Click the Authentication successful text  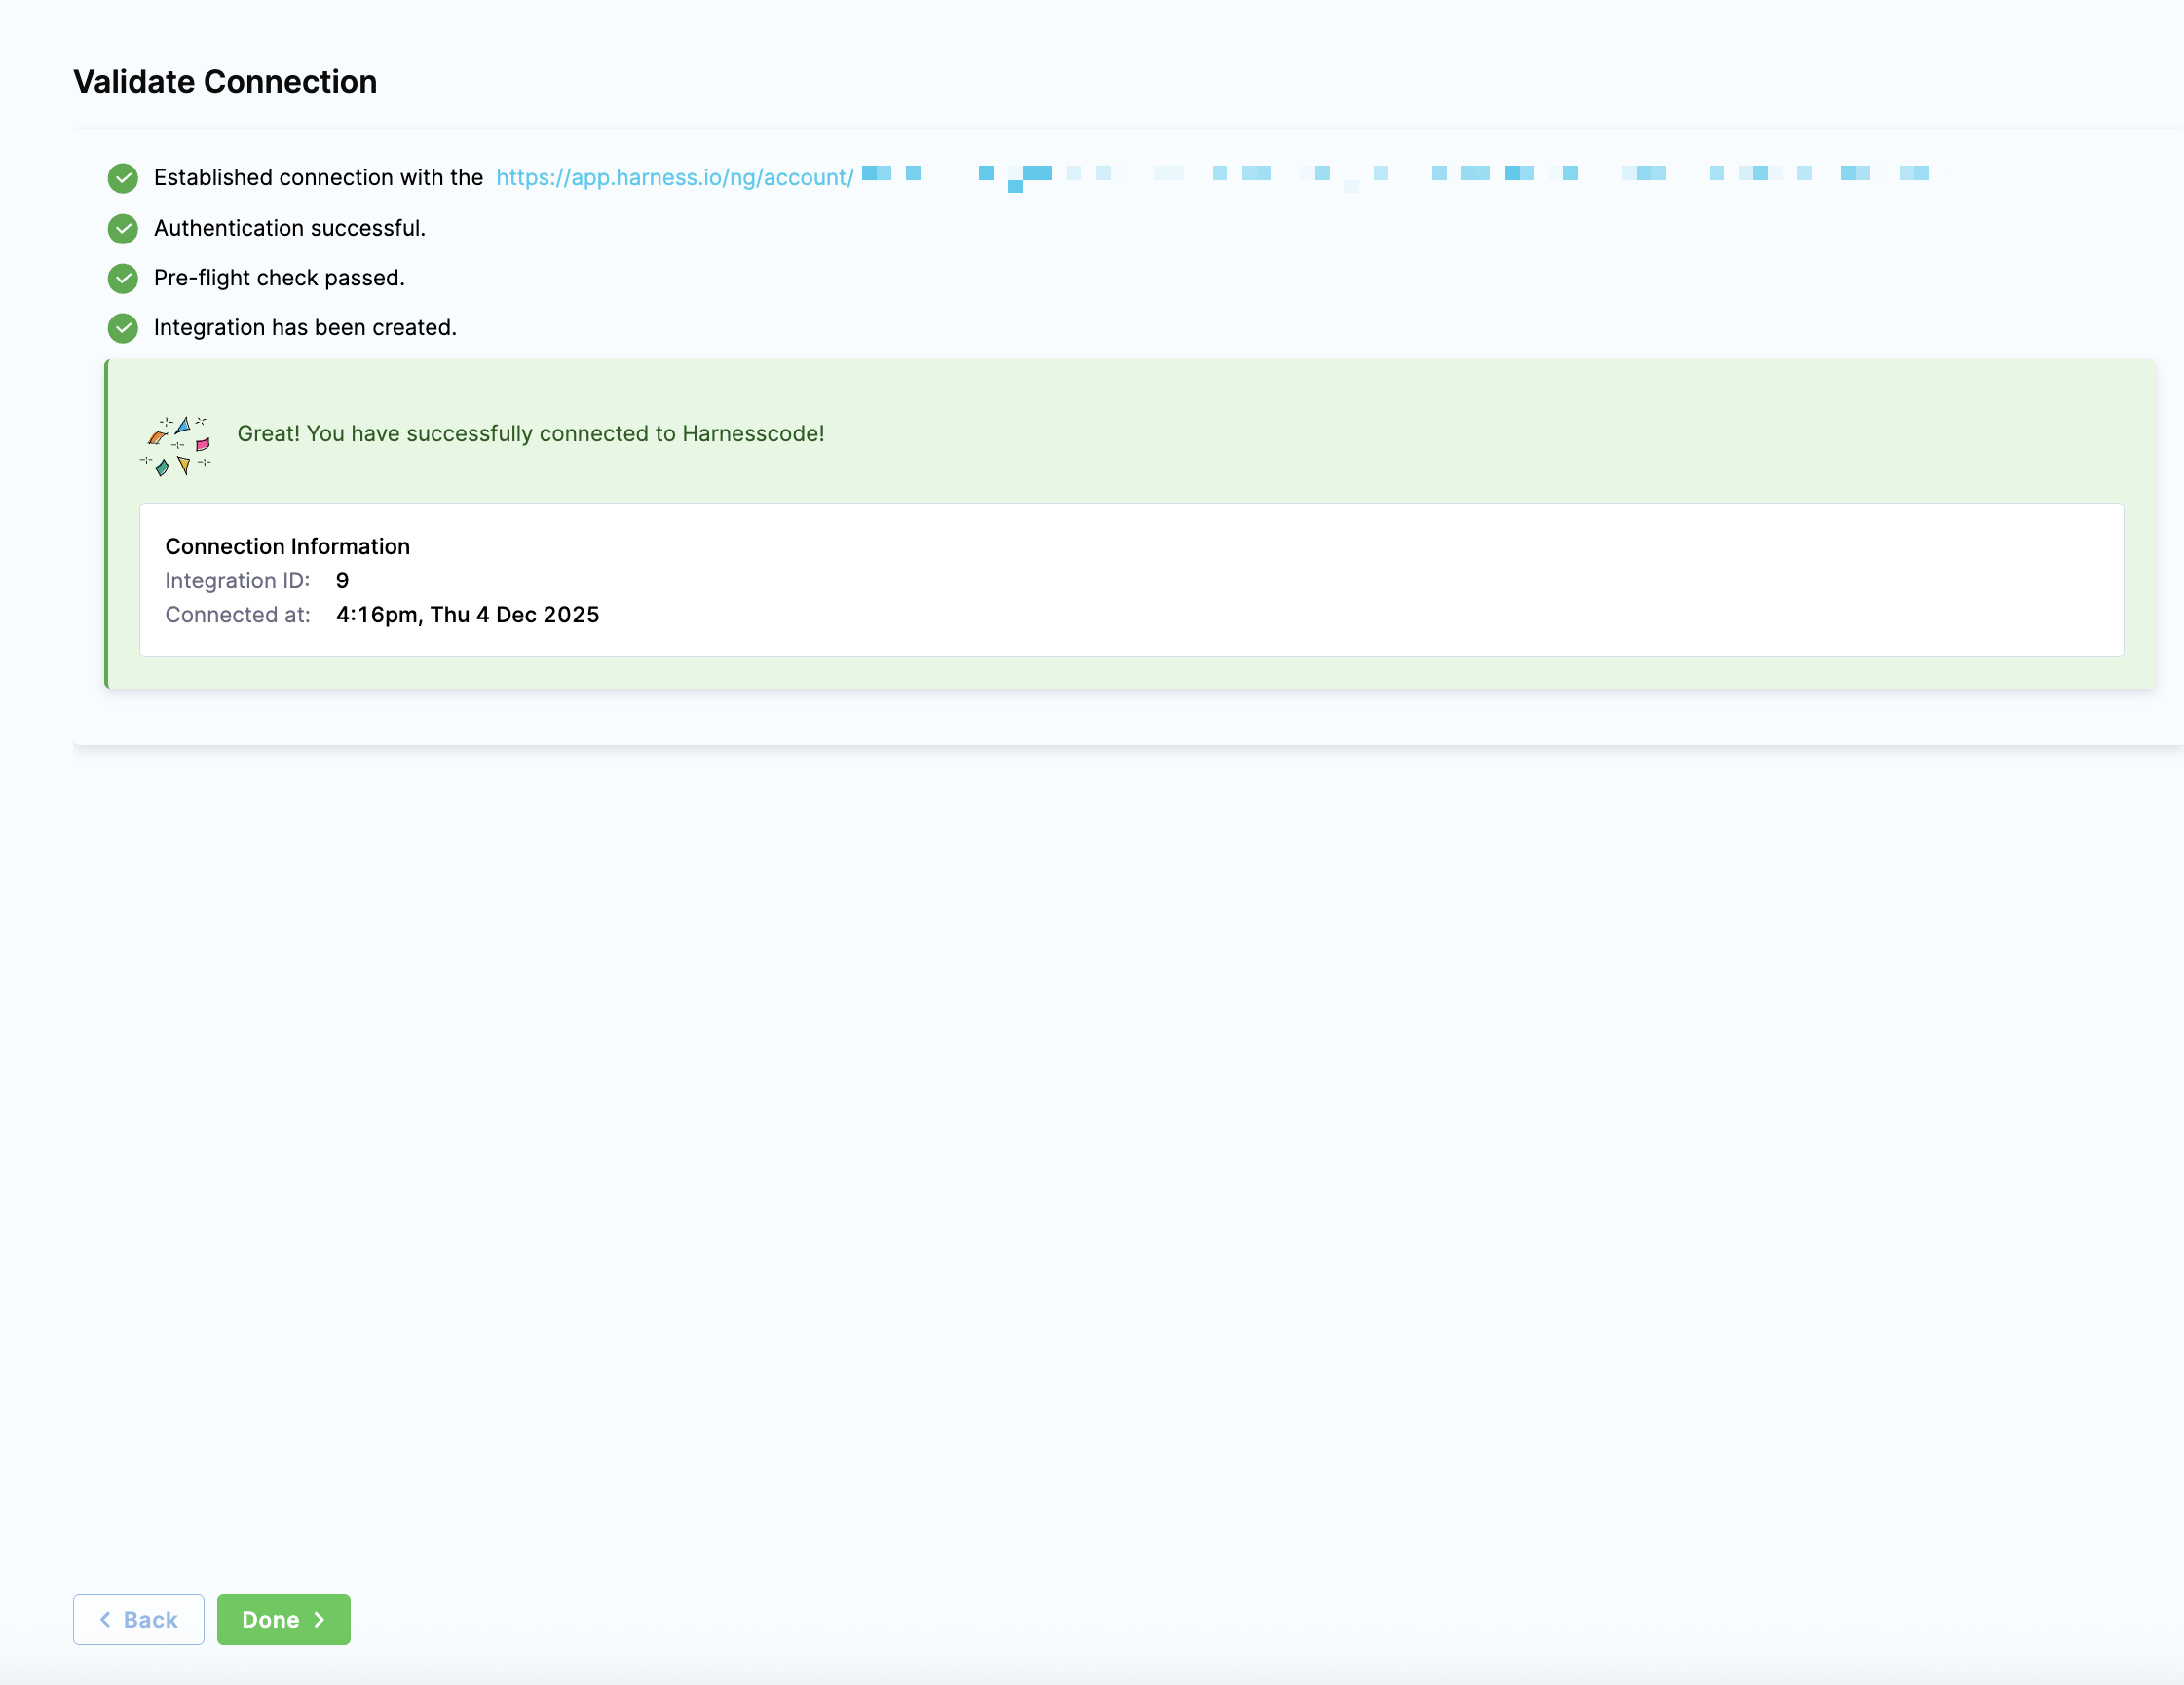tap(289, 228)
